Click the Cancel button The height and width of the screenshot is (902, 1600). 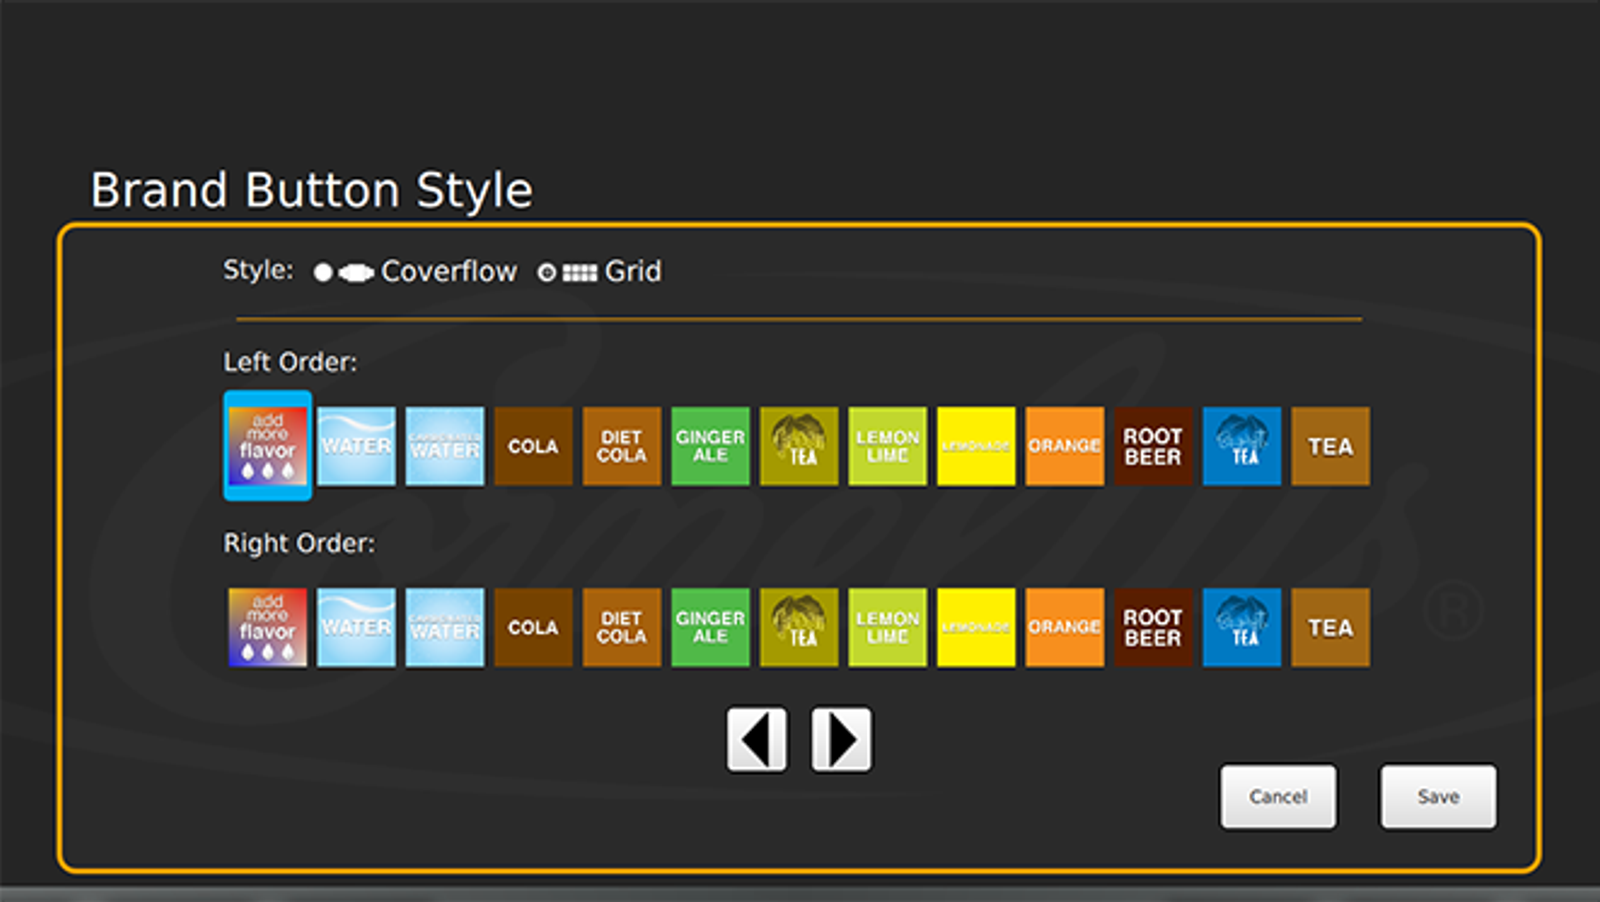coord(1278,797)
